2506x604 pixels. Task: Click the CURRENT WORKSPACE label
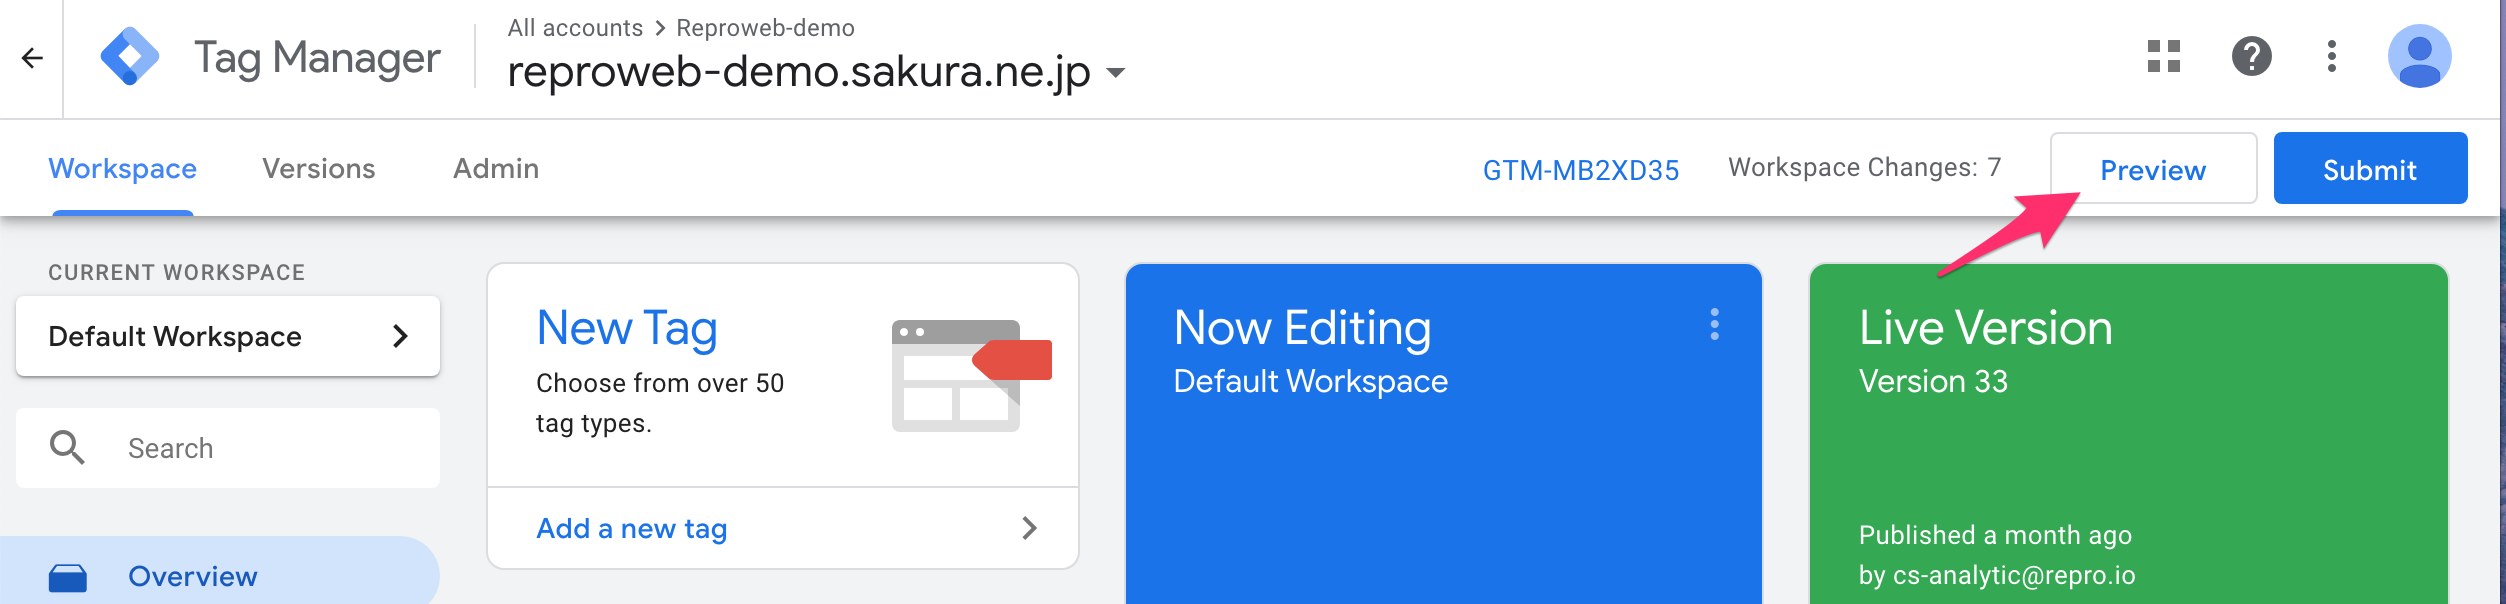coord(177,272)
